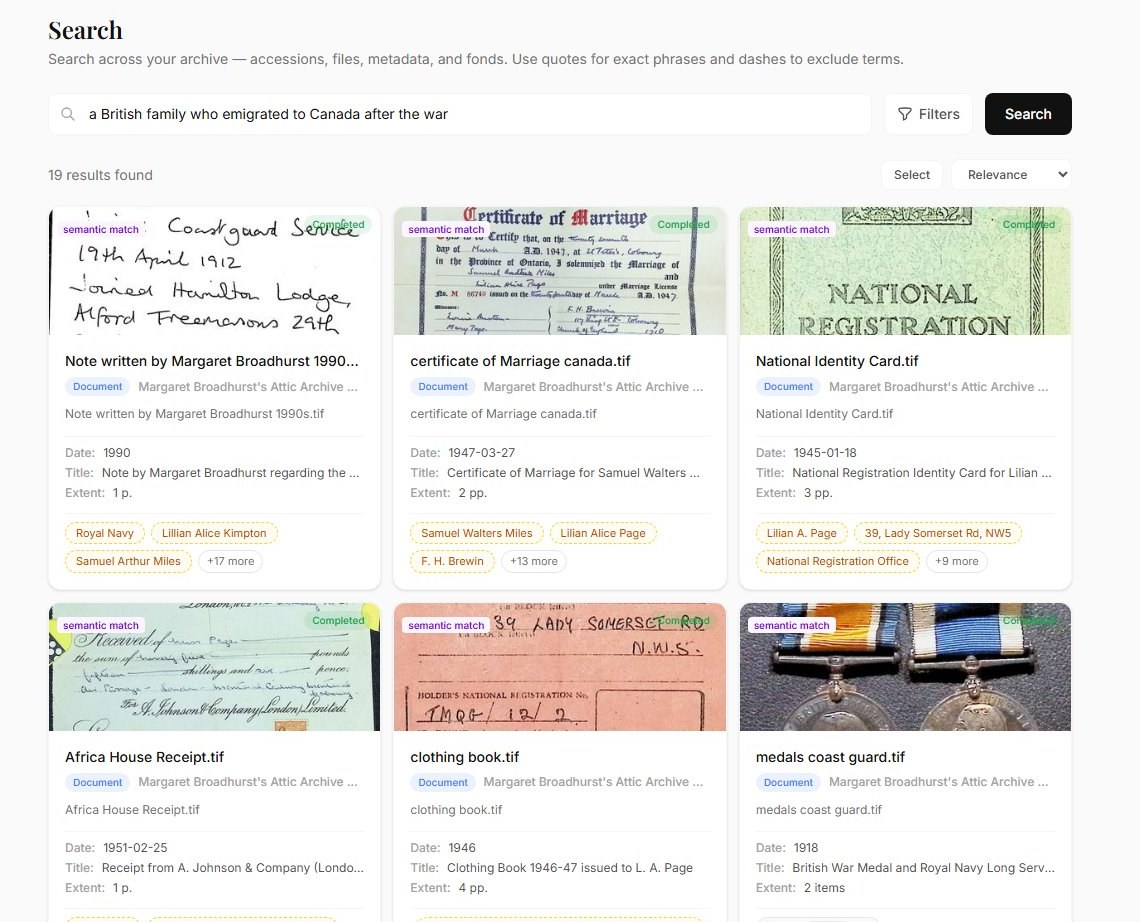Open result 'certificate of Marriage canada.tif'
This screenshot has width=1140, height=922.
click(520, 361)
